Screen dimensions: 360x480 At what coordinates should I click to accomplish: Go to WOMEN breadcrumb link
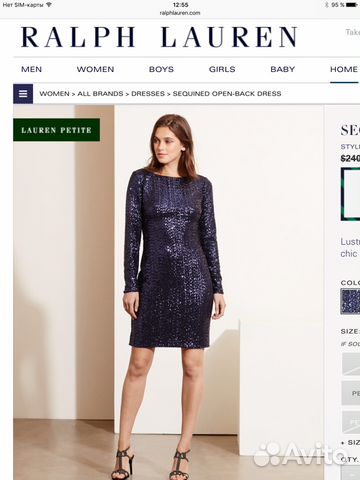[54, 94]
